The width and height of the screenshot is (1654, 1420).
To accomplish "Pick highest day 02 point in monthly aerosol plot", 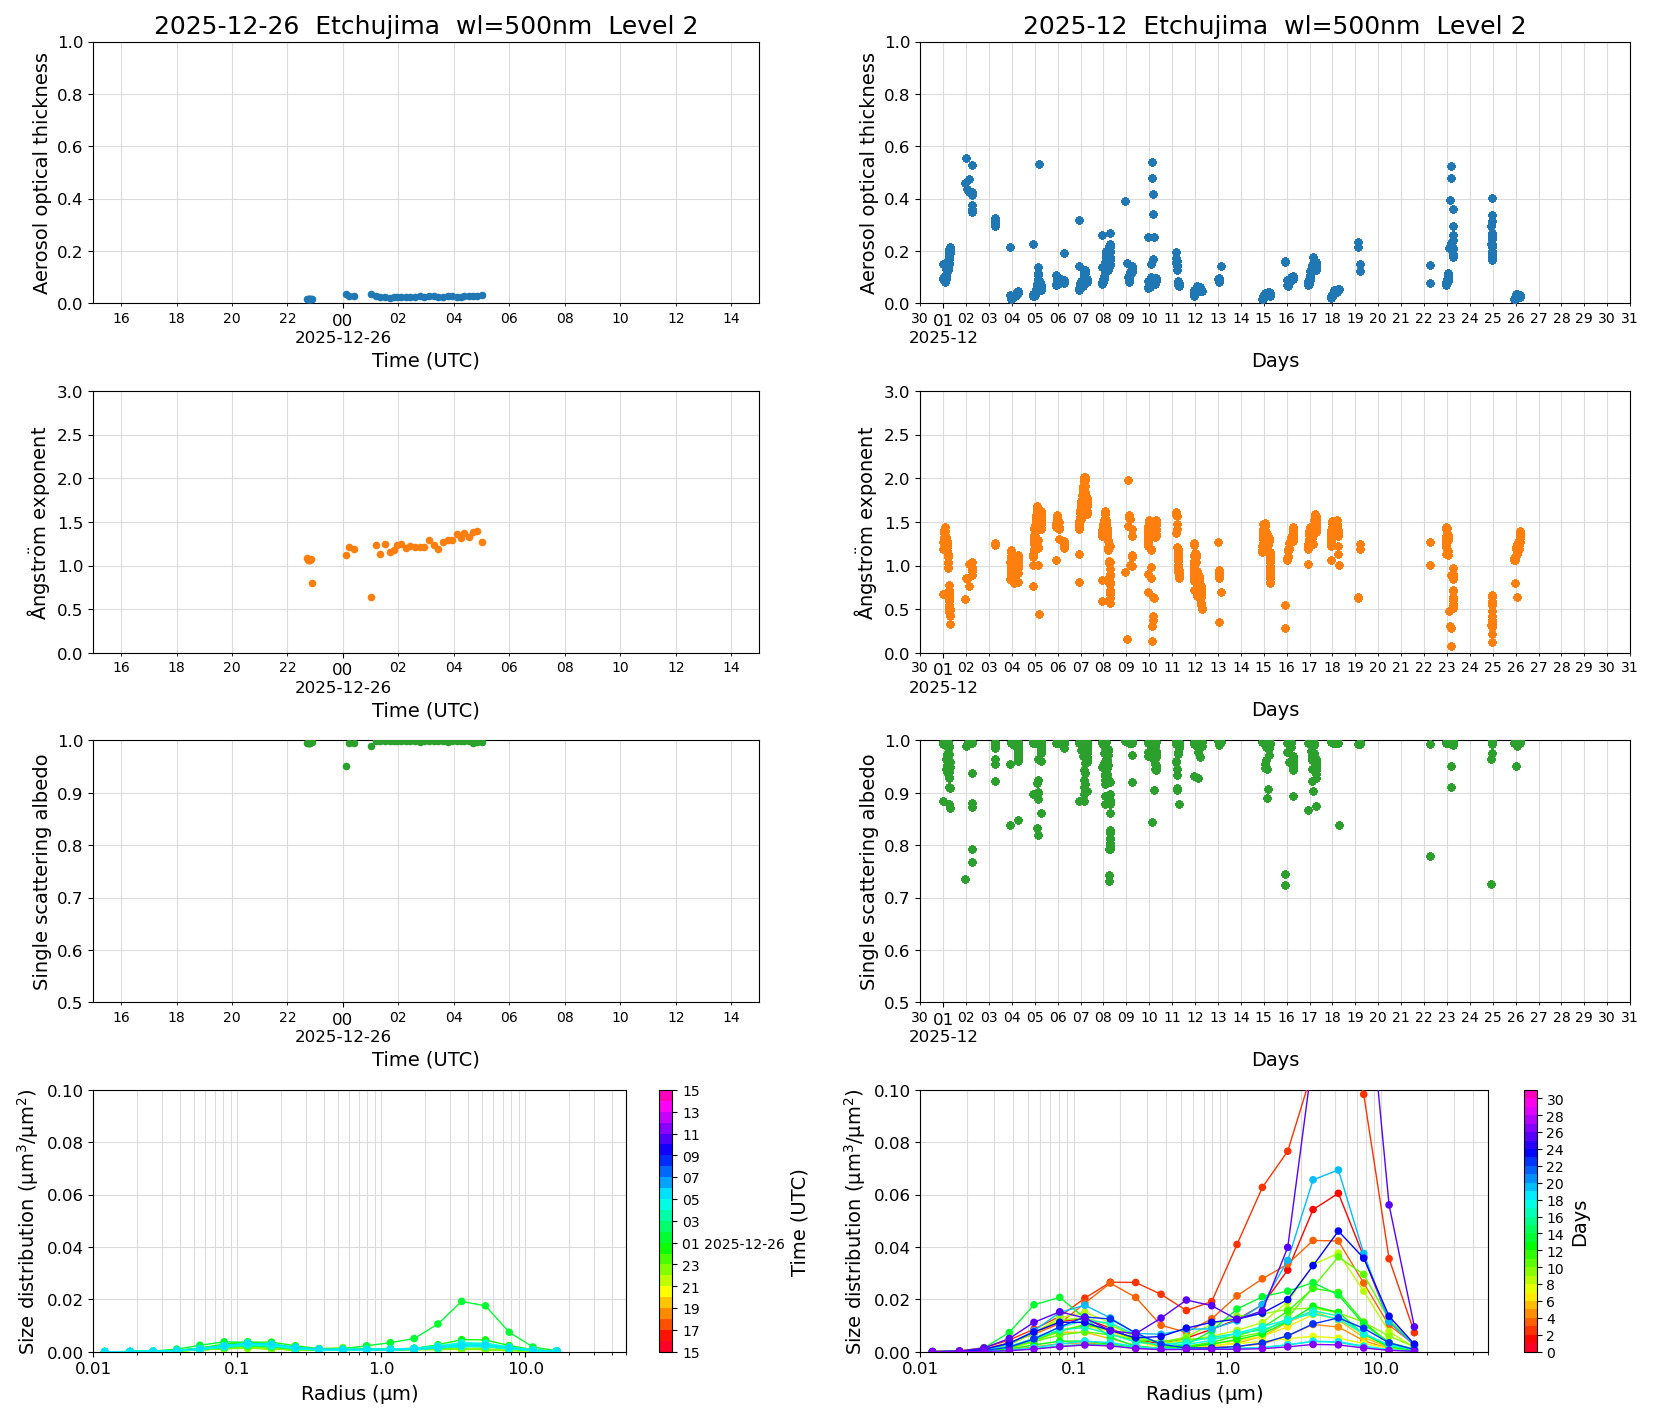I will point(966,158).
